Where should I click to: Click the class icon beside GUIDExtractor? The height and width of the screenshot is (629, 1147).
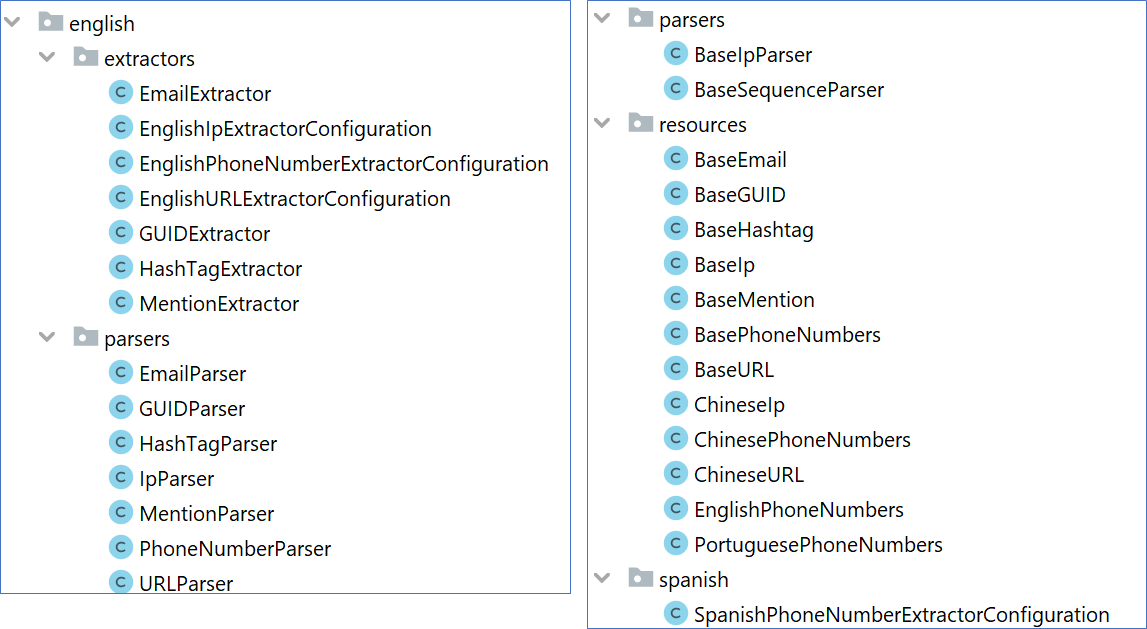tap(120, 233)
